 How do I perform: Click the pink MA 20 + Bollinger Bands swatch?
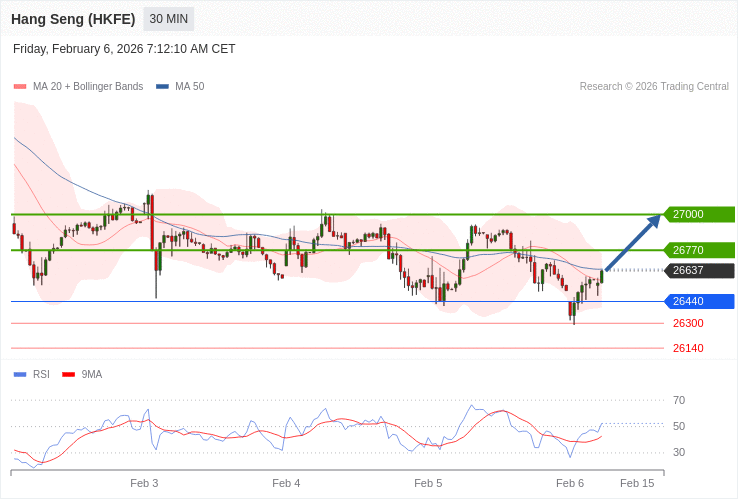tap(20, 87)
